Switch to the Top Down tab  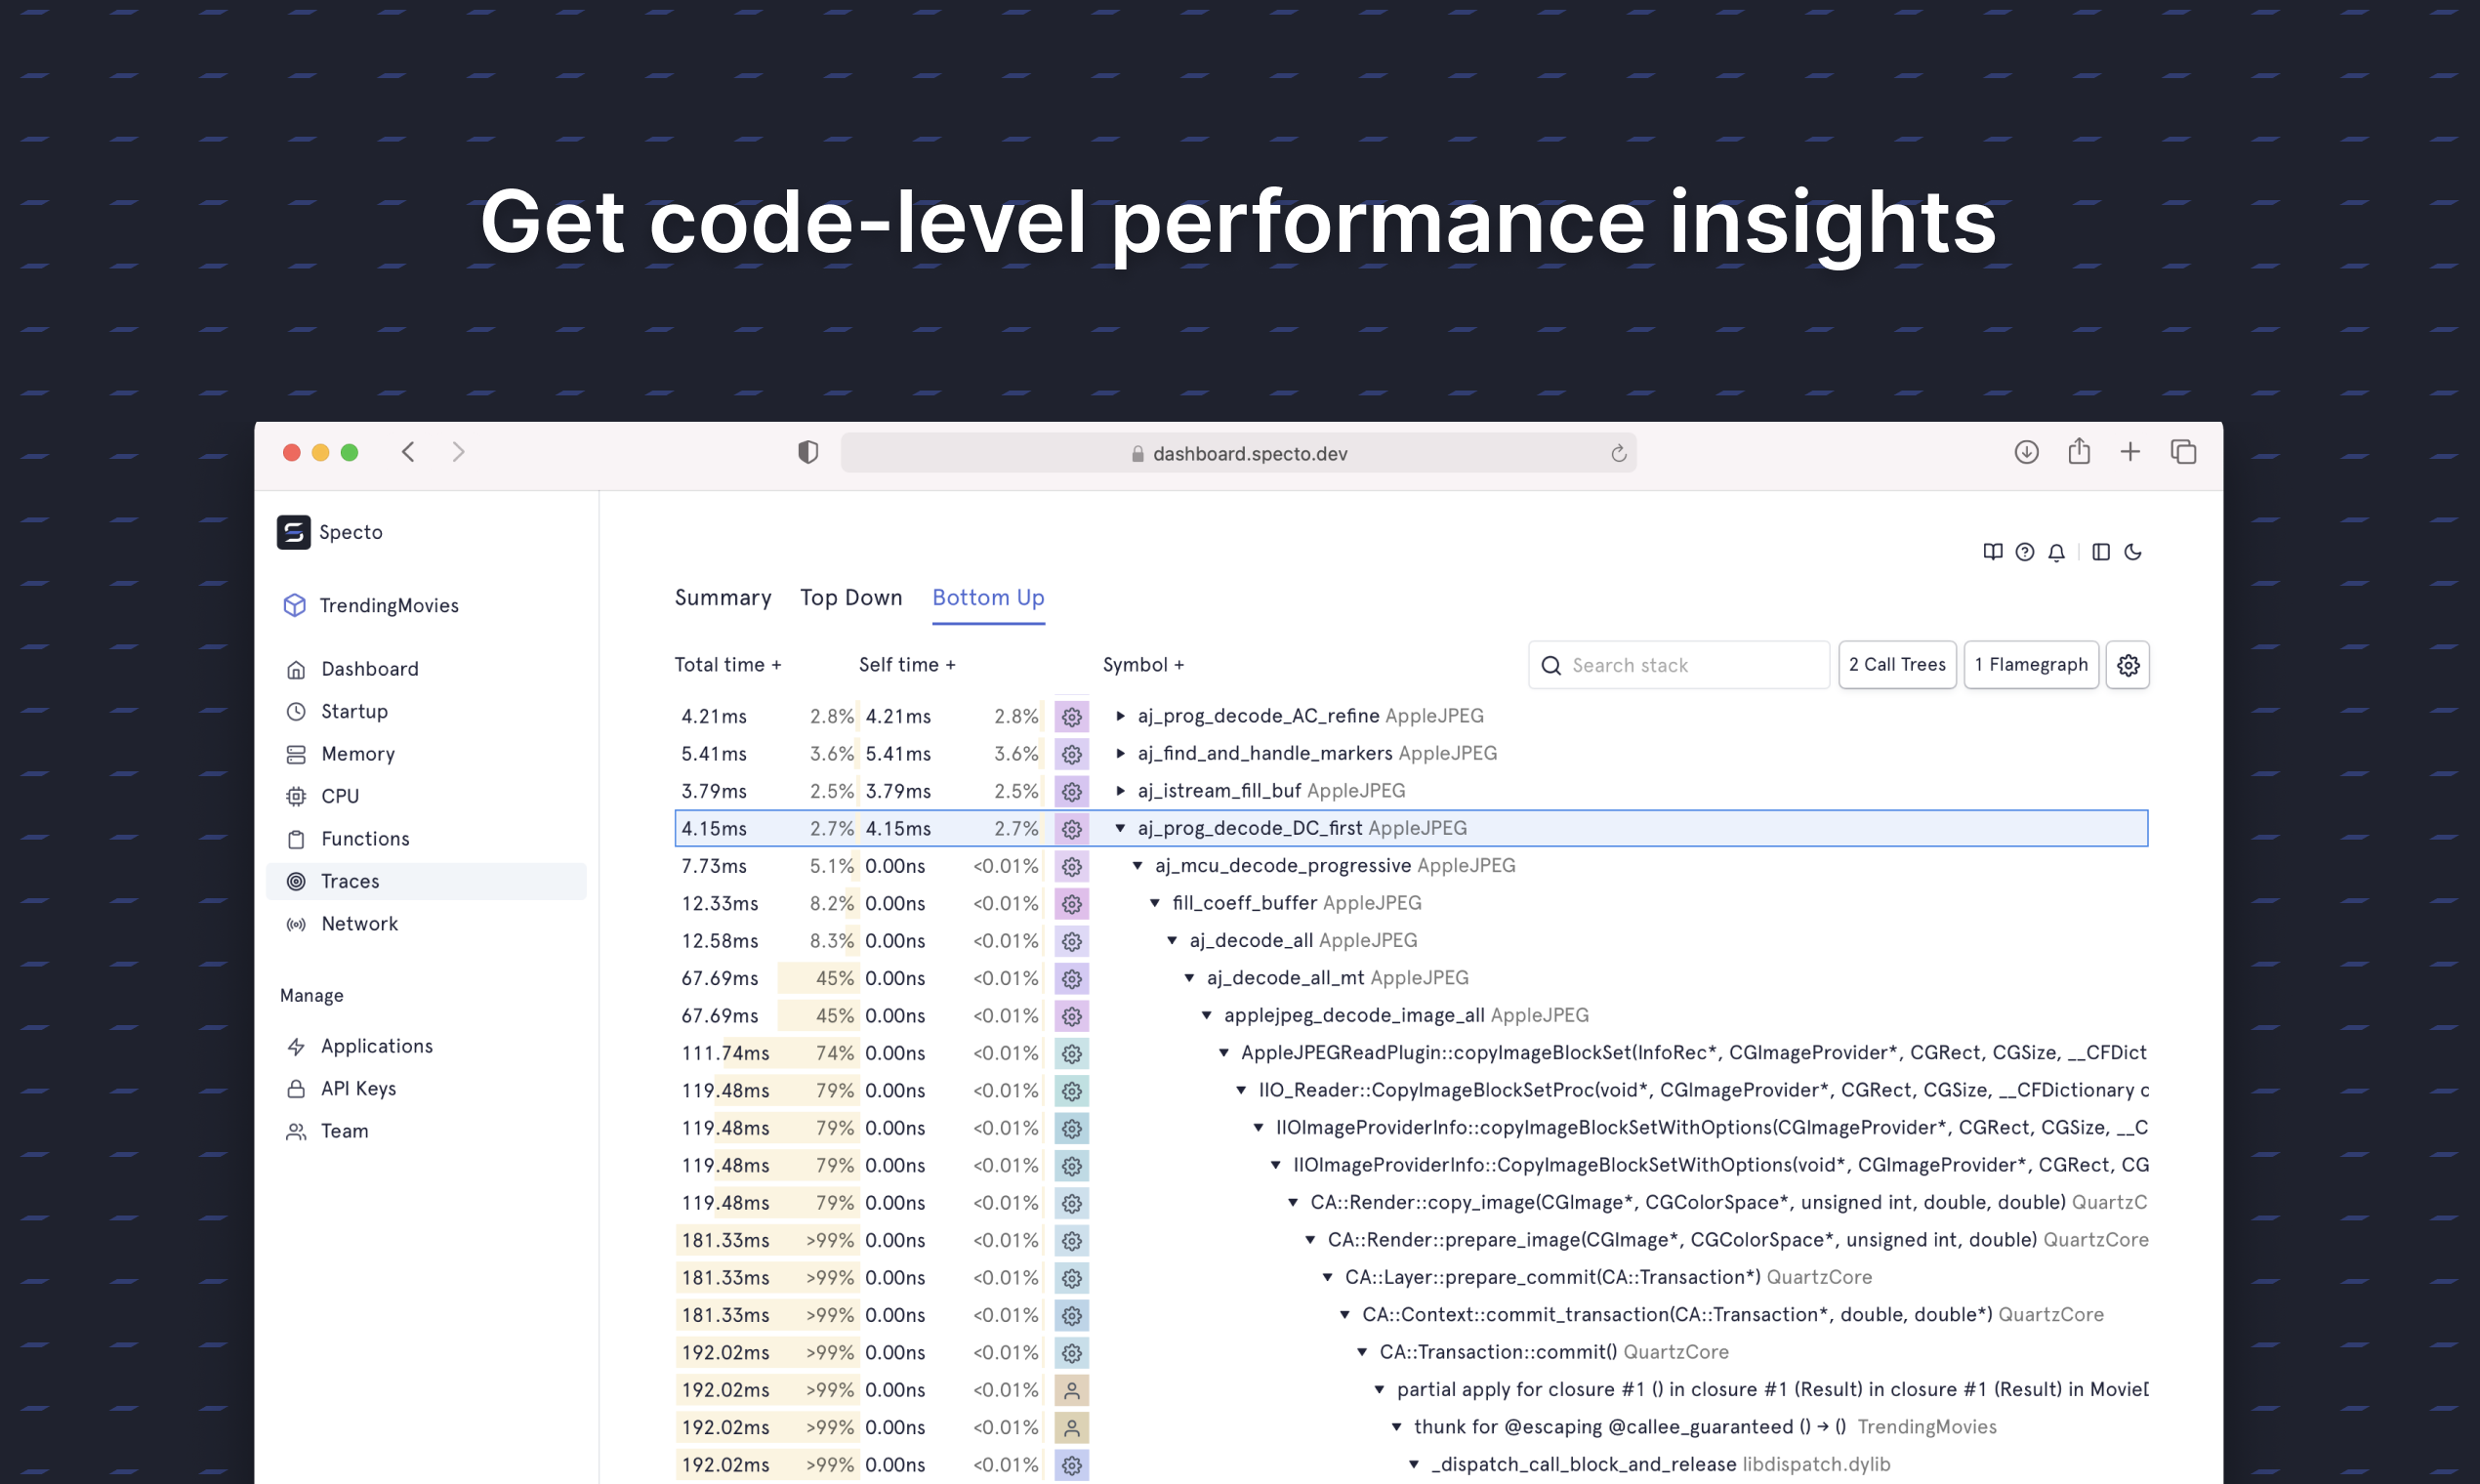point(850,597)
